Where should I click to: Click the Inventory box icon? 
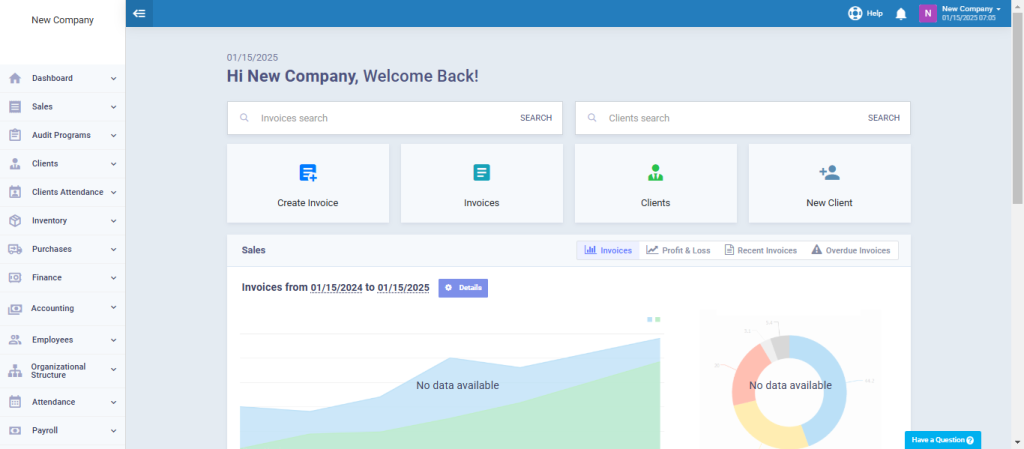(x=15, y=221)
